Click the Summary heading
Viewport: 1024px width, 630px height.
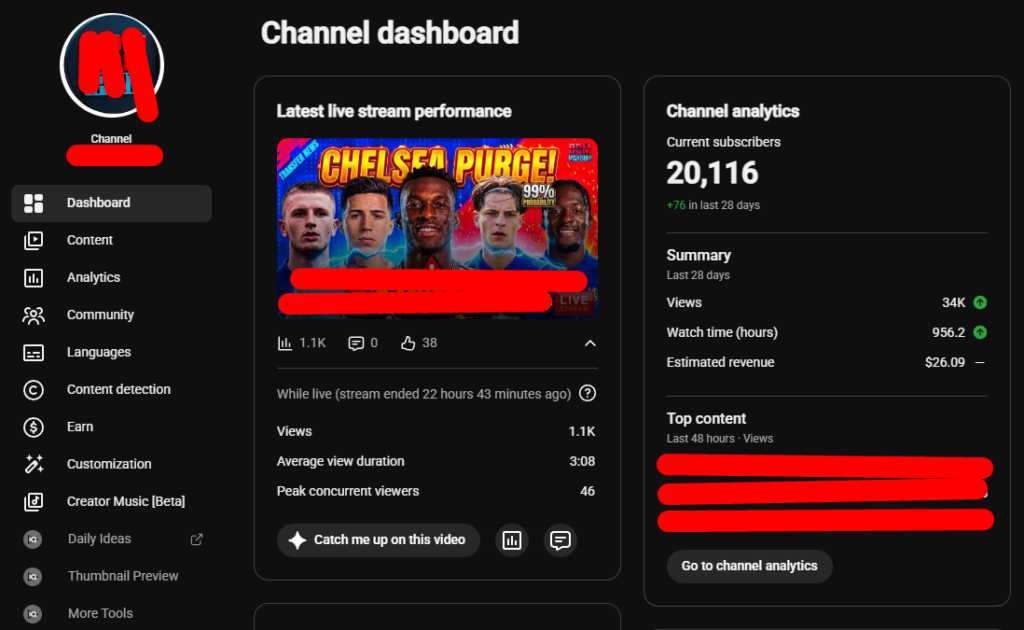[x=698, y=255]
